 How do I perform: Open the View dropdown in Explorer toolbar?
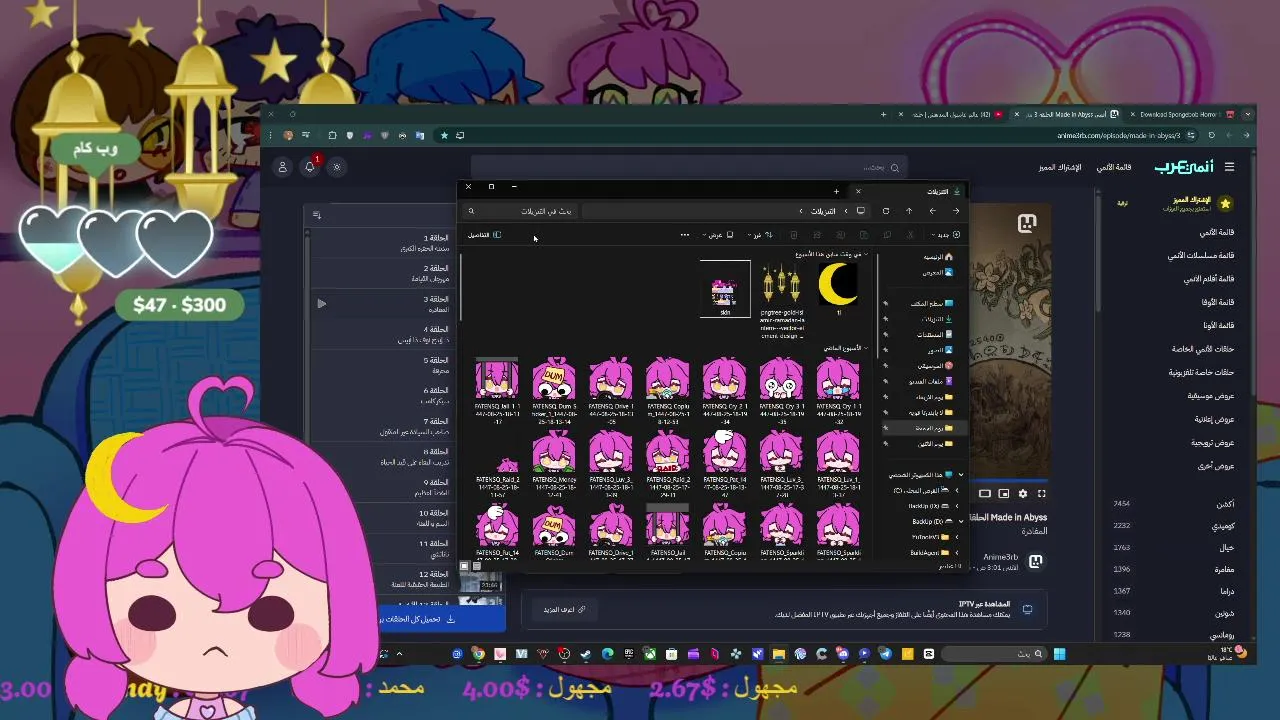(x=717, y=235)
